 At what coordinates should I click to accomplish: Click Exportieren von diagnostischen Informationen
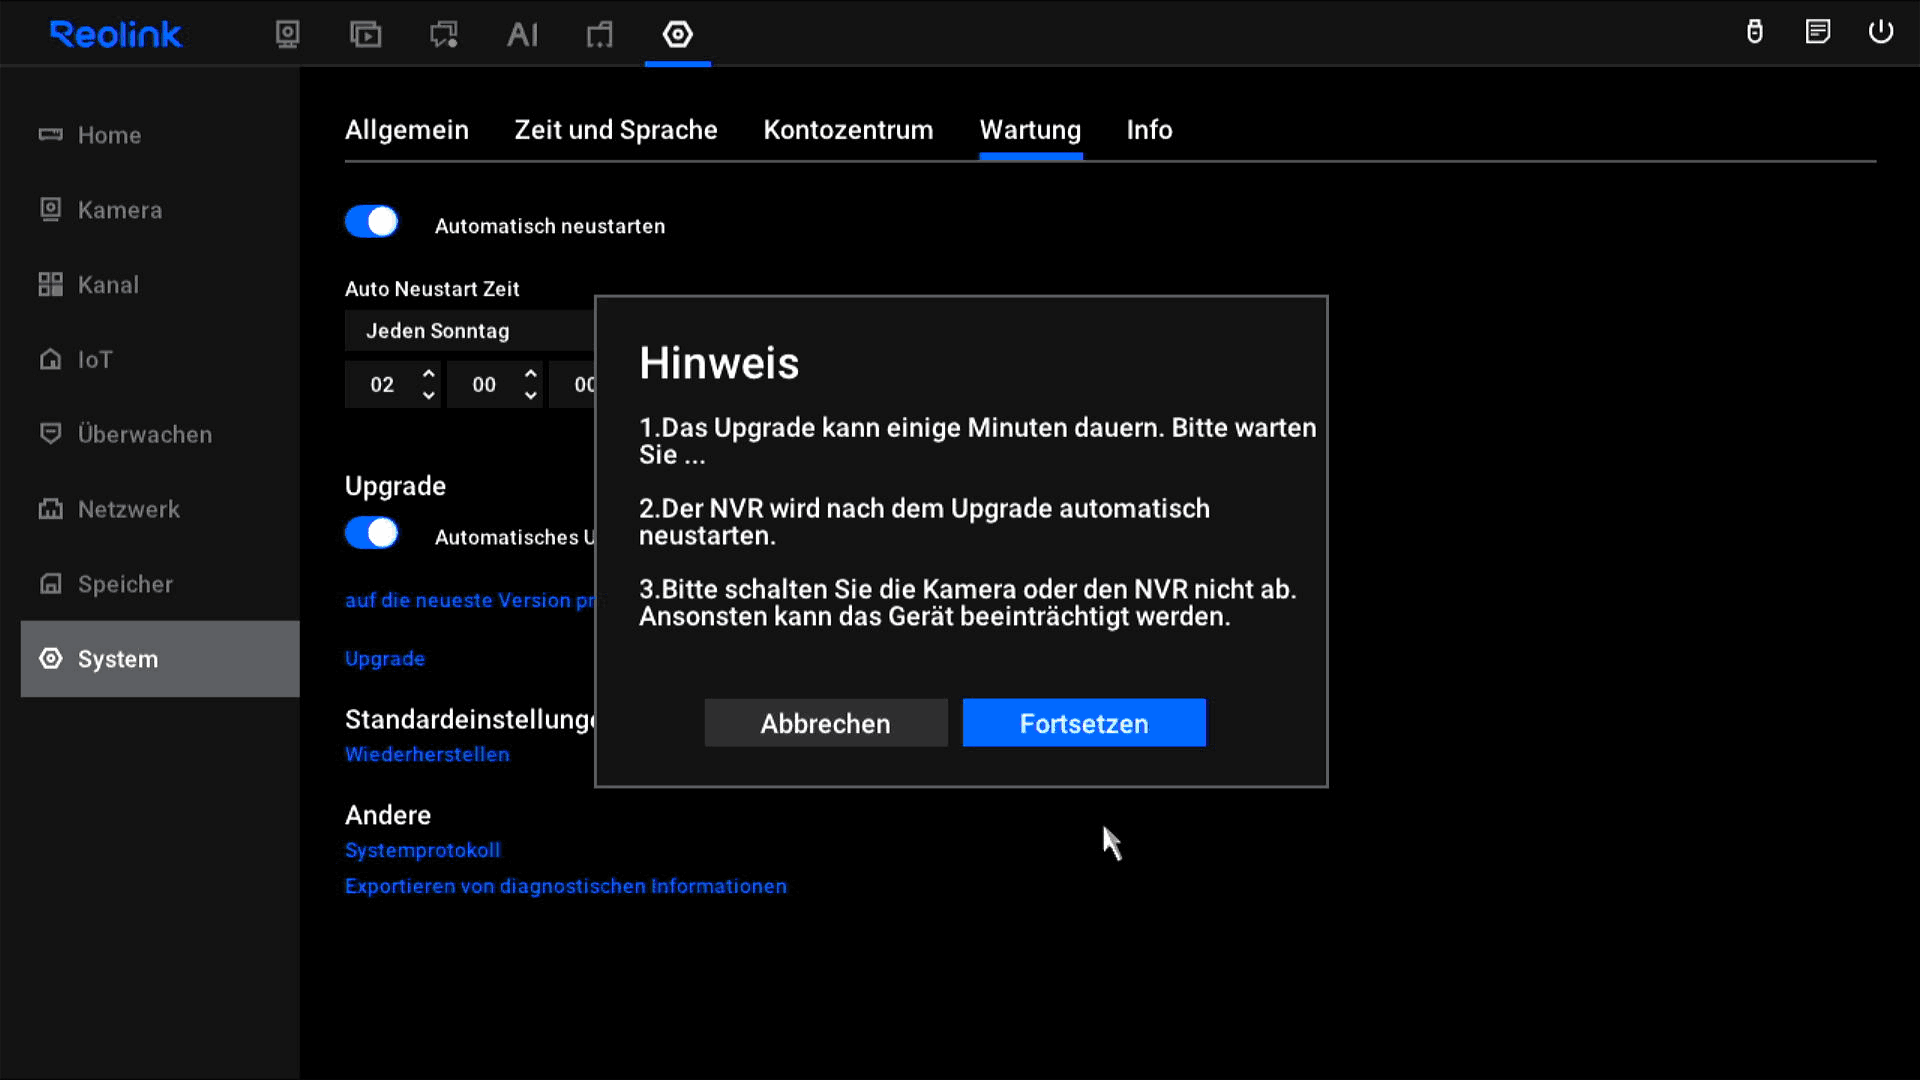coord(566,886)
